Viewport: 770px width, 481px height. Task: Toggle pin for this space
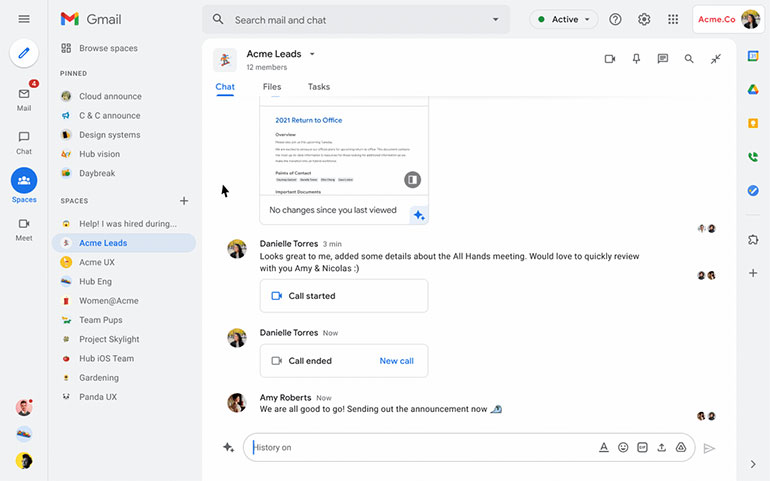pos(636,59)
